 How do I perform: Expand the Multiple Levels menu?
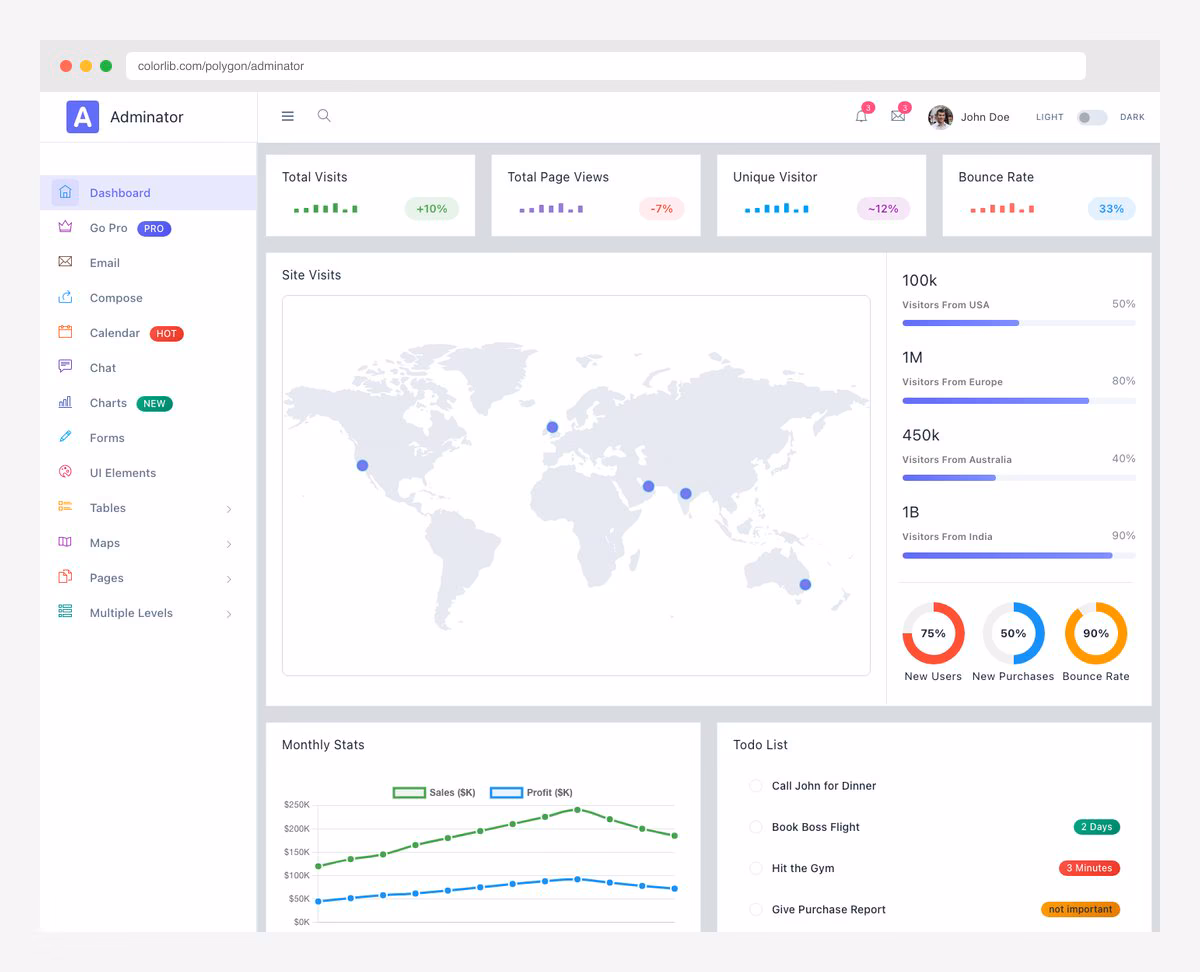pos(130,612)
